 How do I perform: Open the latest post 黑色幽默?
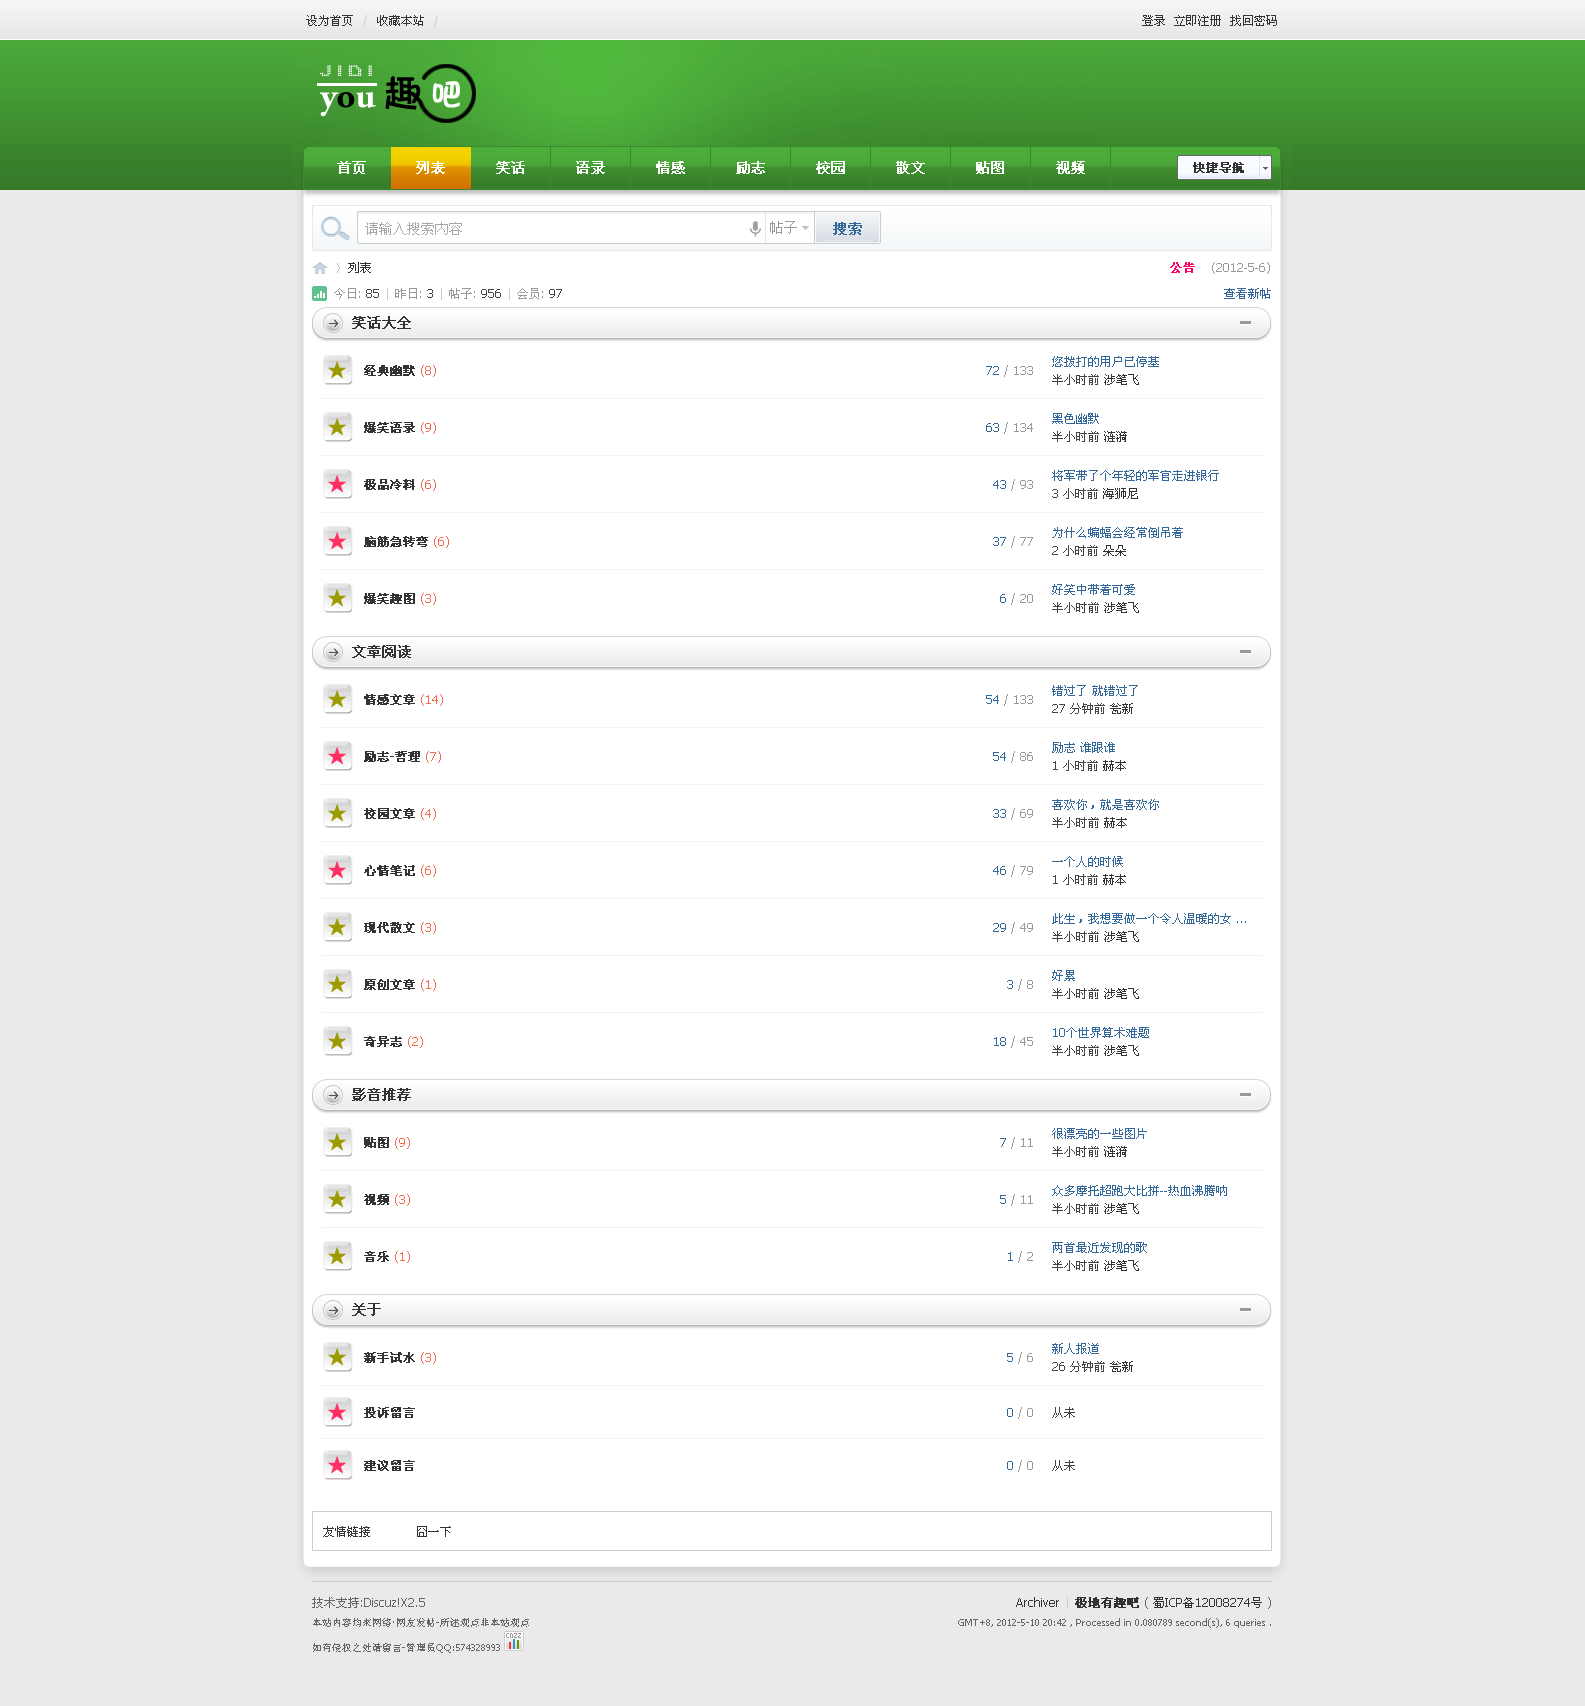1075,419
